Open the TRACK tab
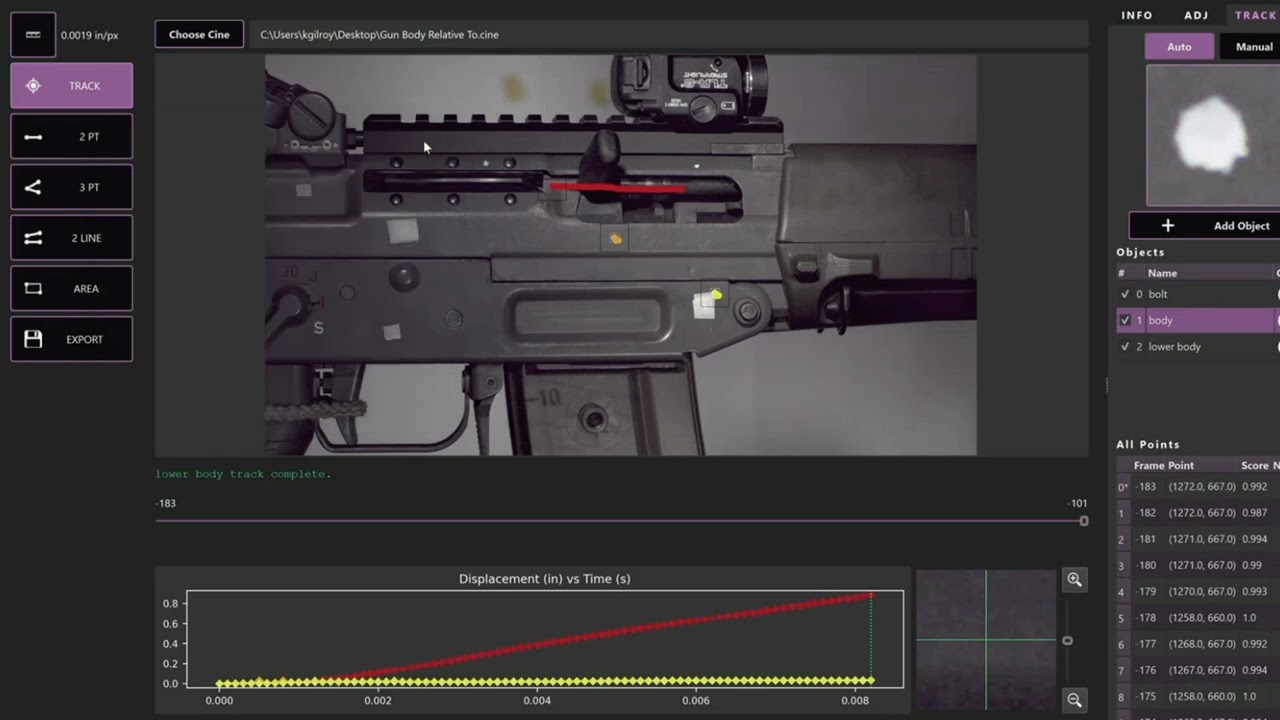The width and height of the screenshot is (1280, 720). tap(1255, 15)
